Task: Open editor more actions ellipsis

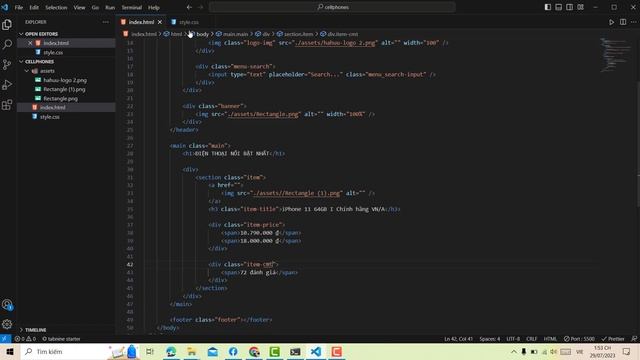Action: coord(633,22)
